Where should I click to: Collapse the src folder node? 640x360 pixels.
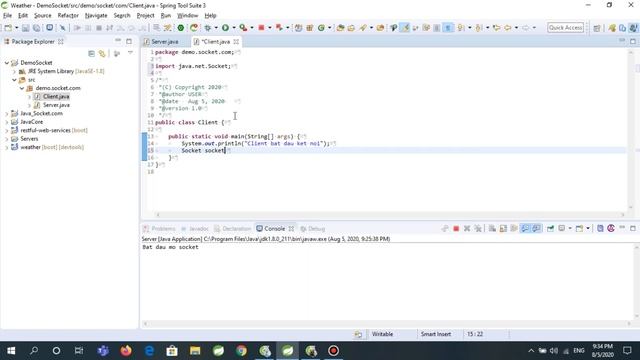pos(14,80)
